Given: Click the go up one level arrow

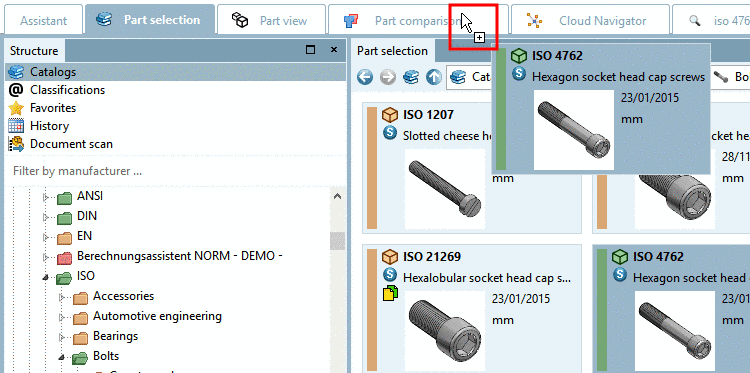Looking at the screenshot, I should click(x=434, y=77).
